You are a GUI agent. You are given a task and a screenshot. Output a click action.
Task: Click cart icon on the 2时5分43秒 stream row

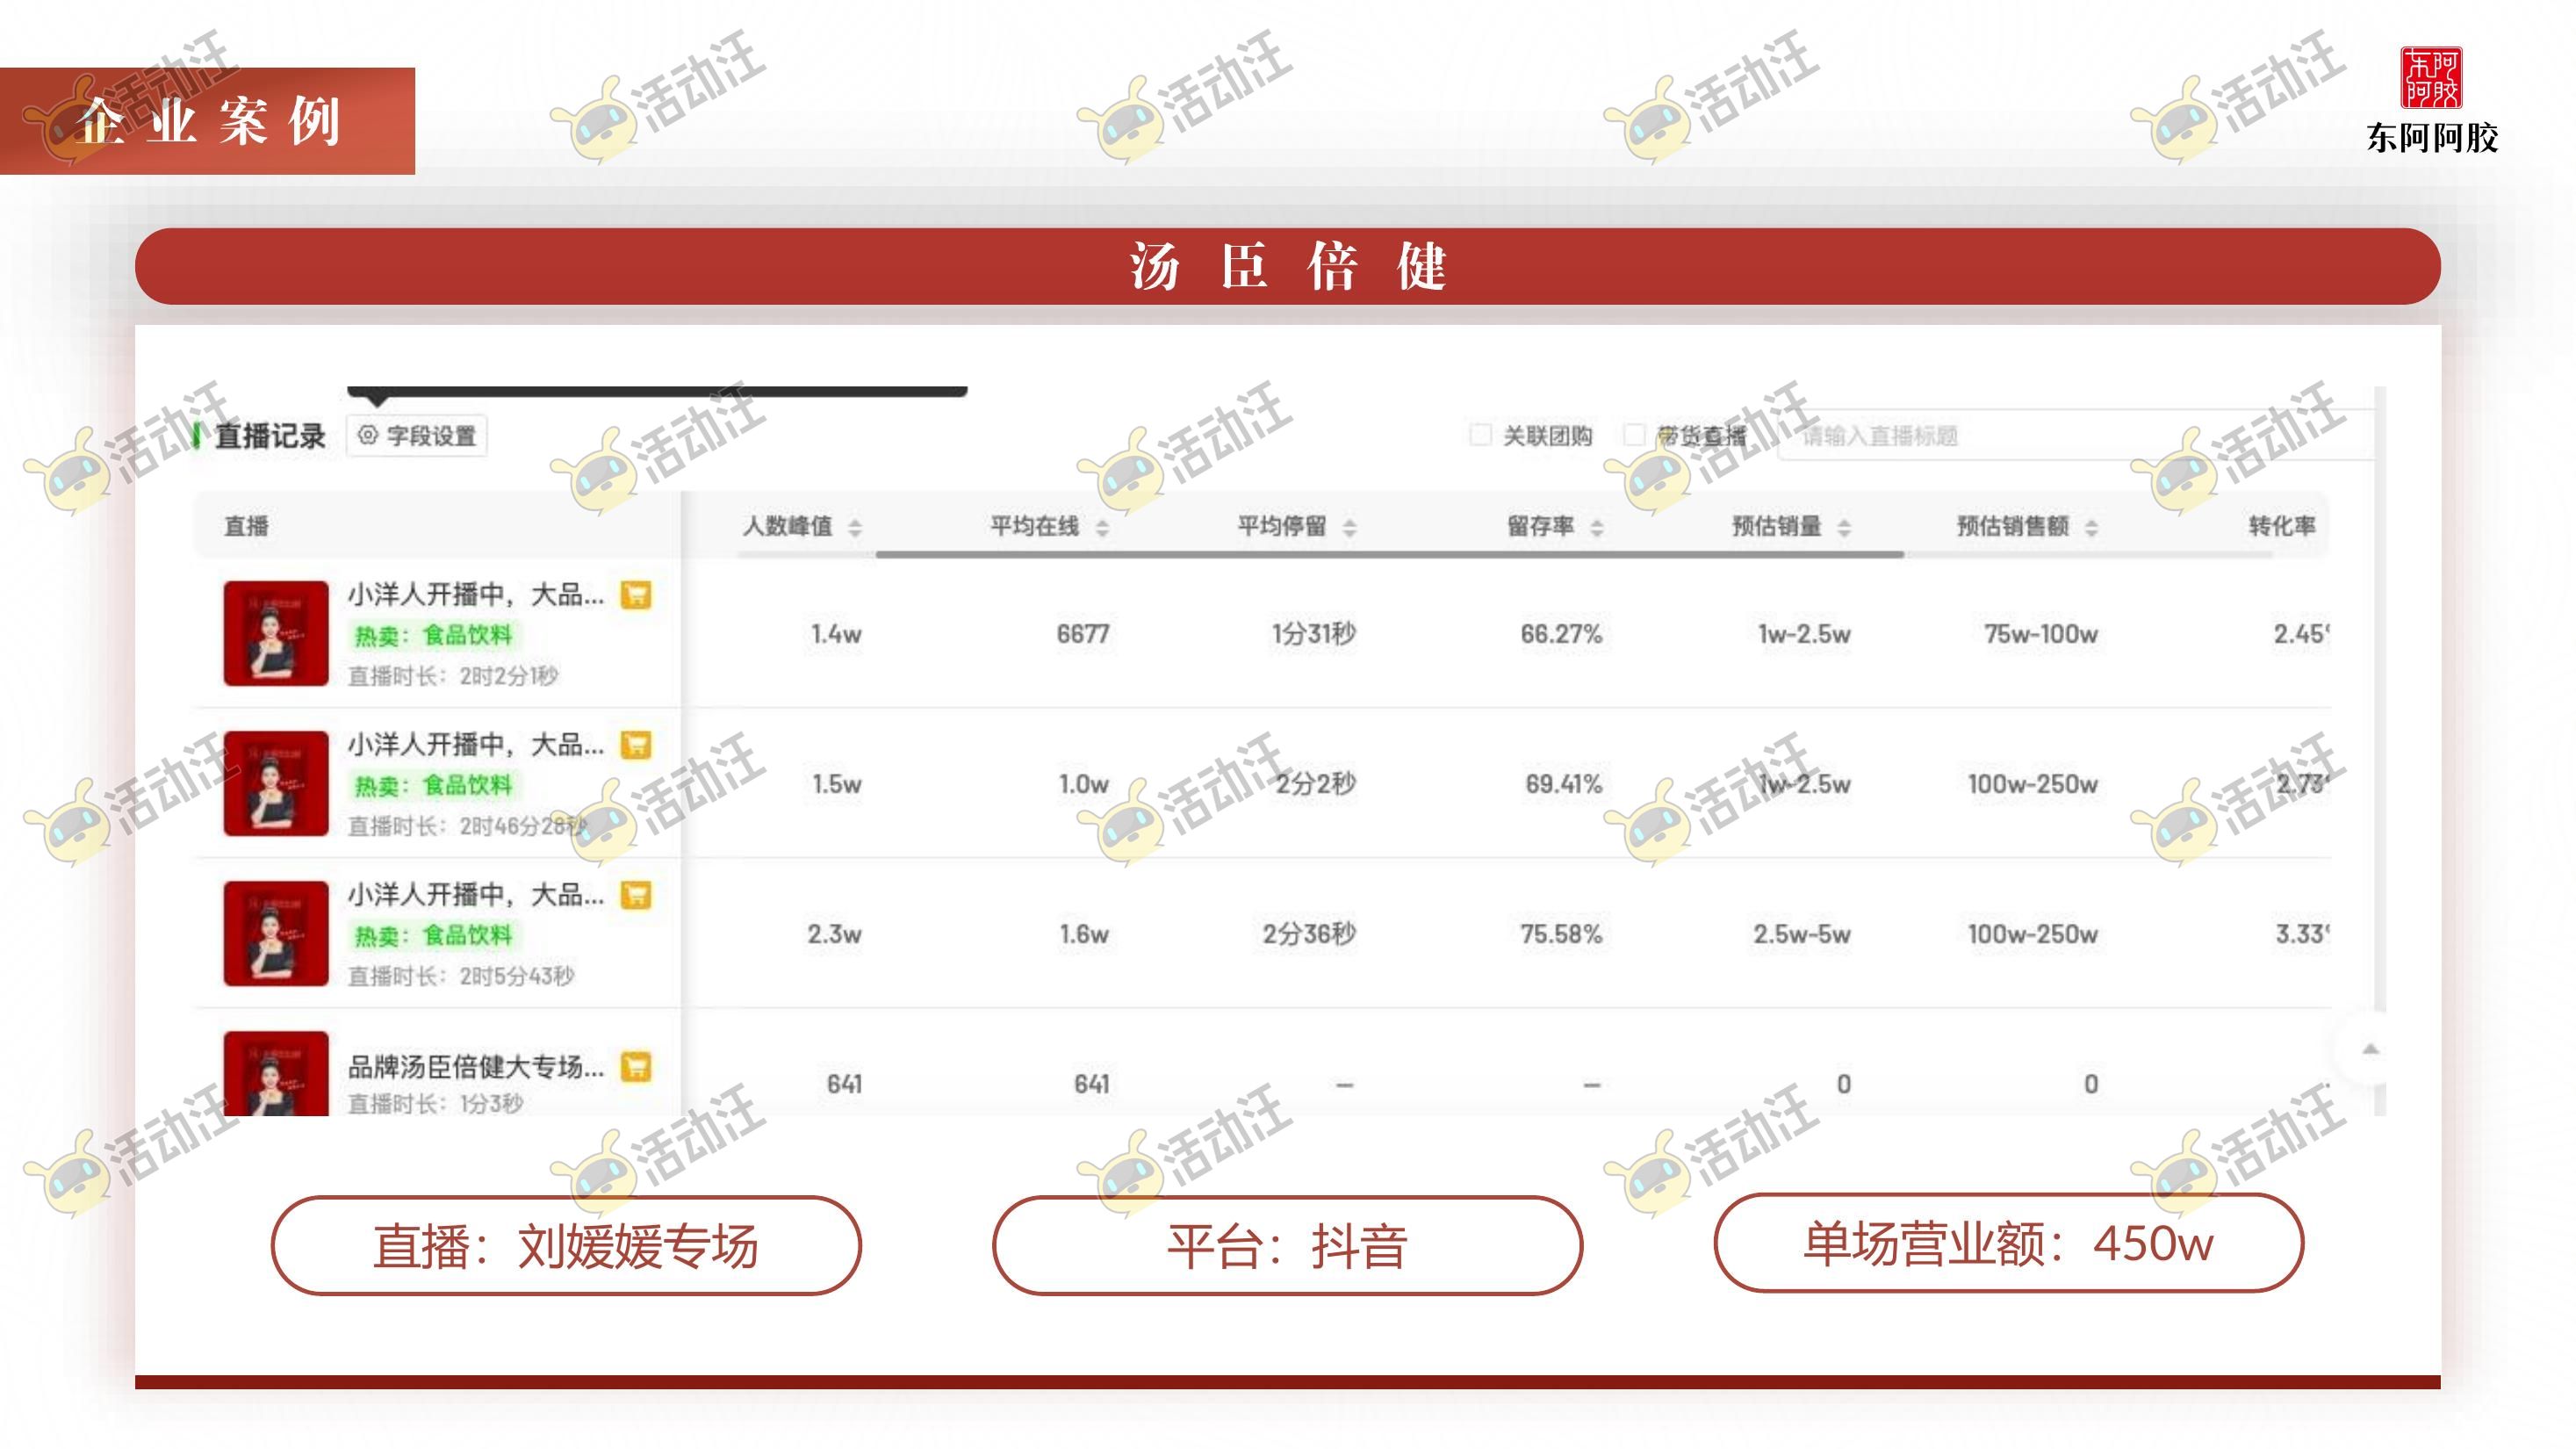pyautogui.click(x=636, y=895)
